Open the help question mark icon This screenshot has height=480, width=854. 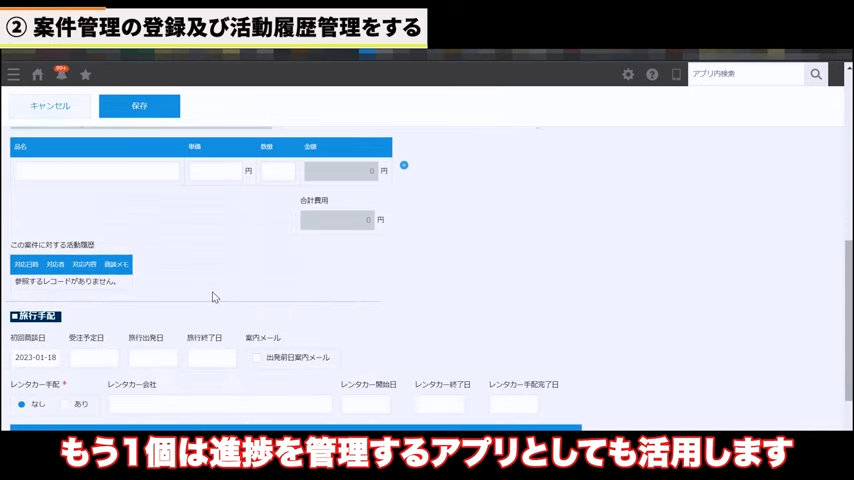coord(652,75)
